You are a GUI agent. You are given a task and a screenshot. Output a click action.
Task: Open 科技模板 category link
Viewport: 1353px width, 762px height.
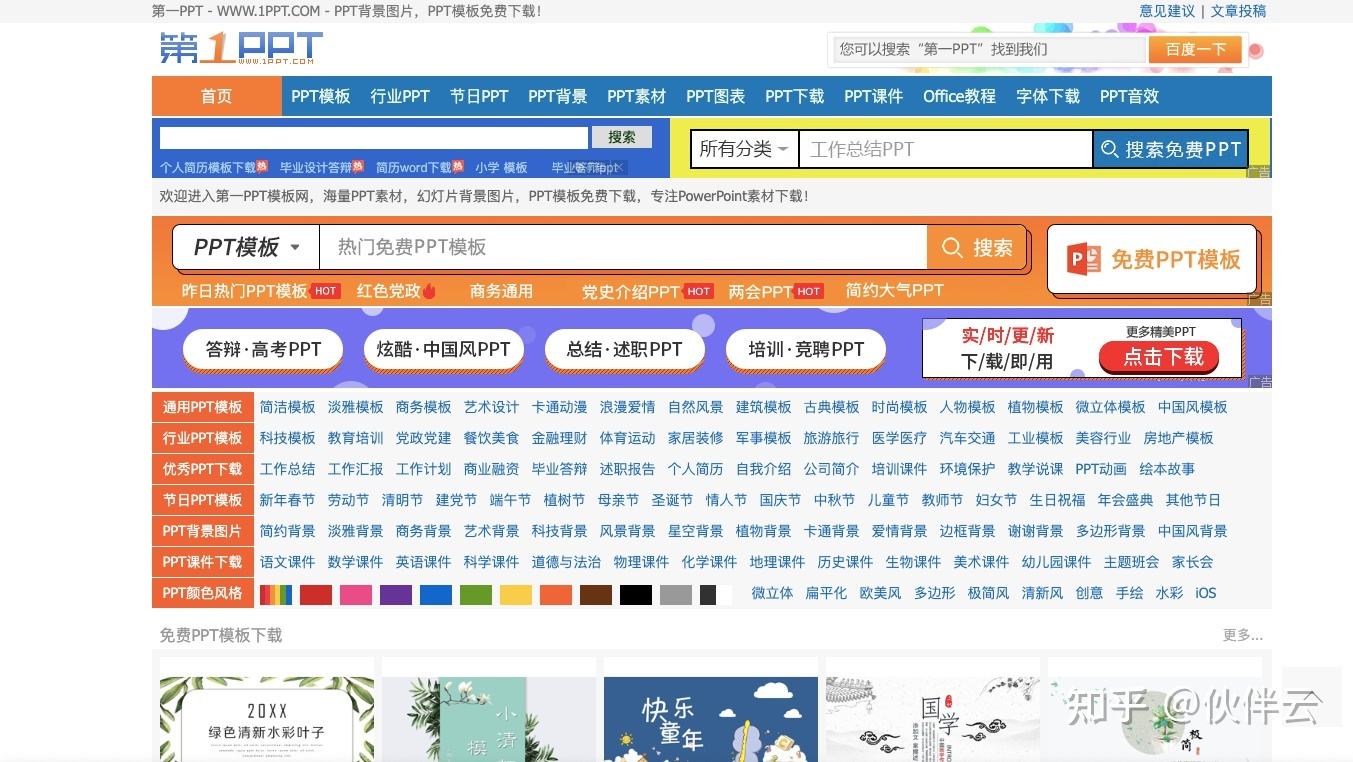coord(288,438)
